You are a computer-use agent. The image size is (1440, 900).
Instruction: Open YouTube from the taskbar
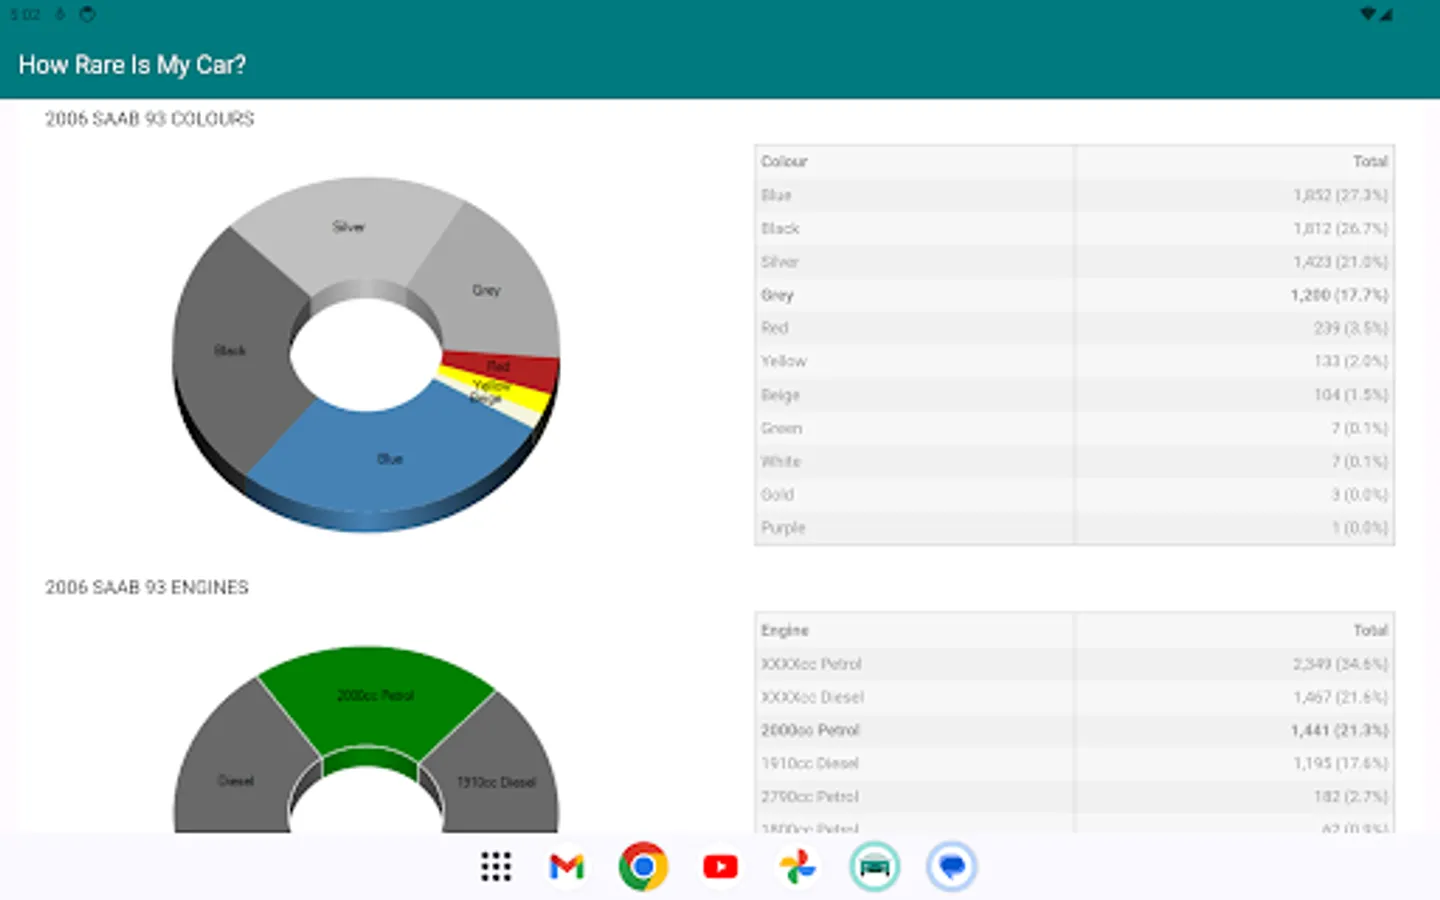[720, 867]
